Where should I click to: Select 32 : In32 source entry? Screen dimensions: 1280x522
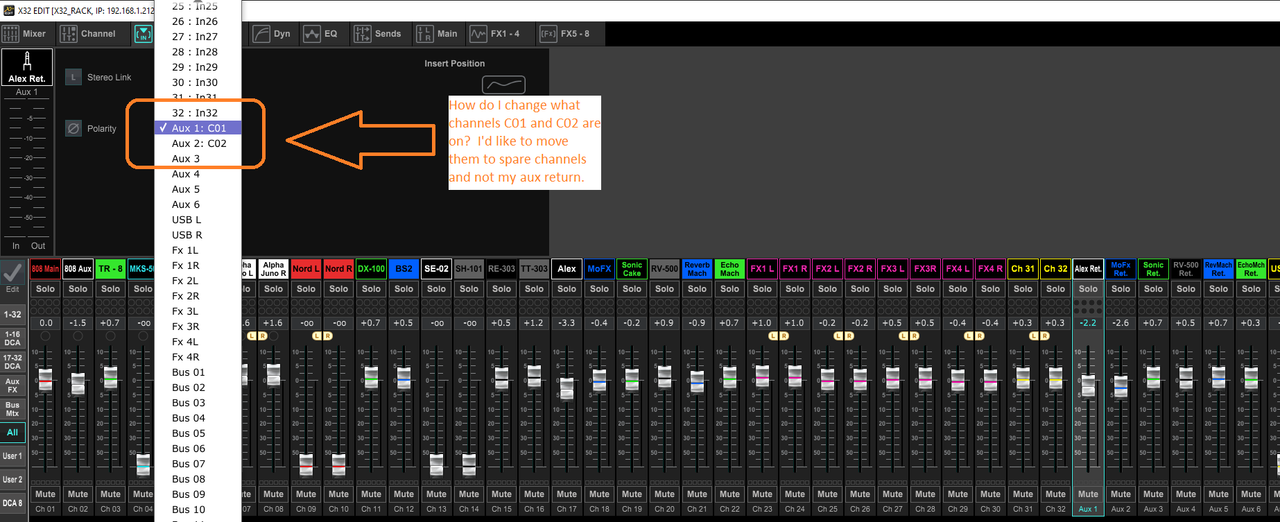click(x=194, y=113)
